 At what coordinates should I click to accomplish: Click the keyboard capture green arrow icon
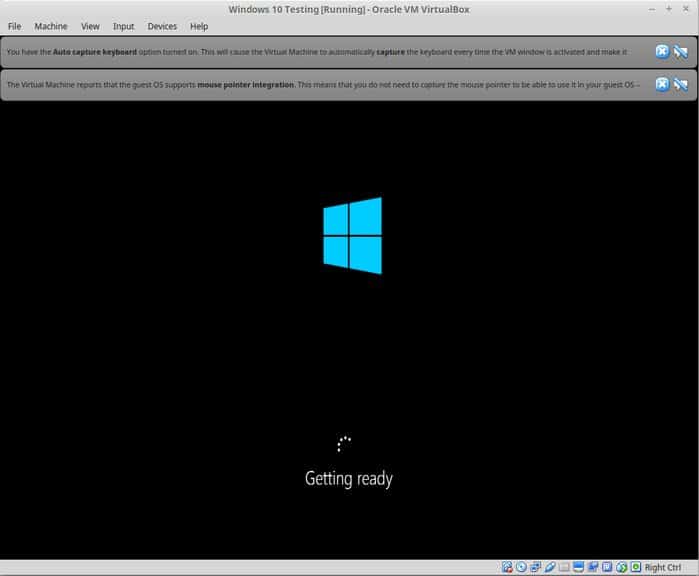click(636, 567)
